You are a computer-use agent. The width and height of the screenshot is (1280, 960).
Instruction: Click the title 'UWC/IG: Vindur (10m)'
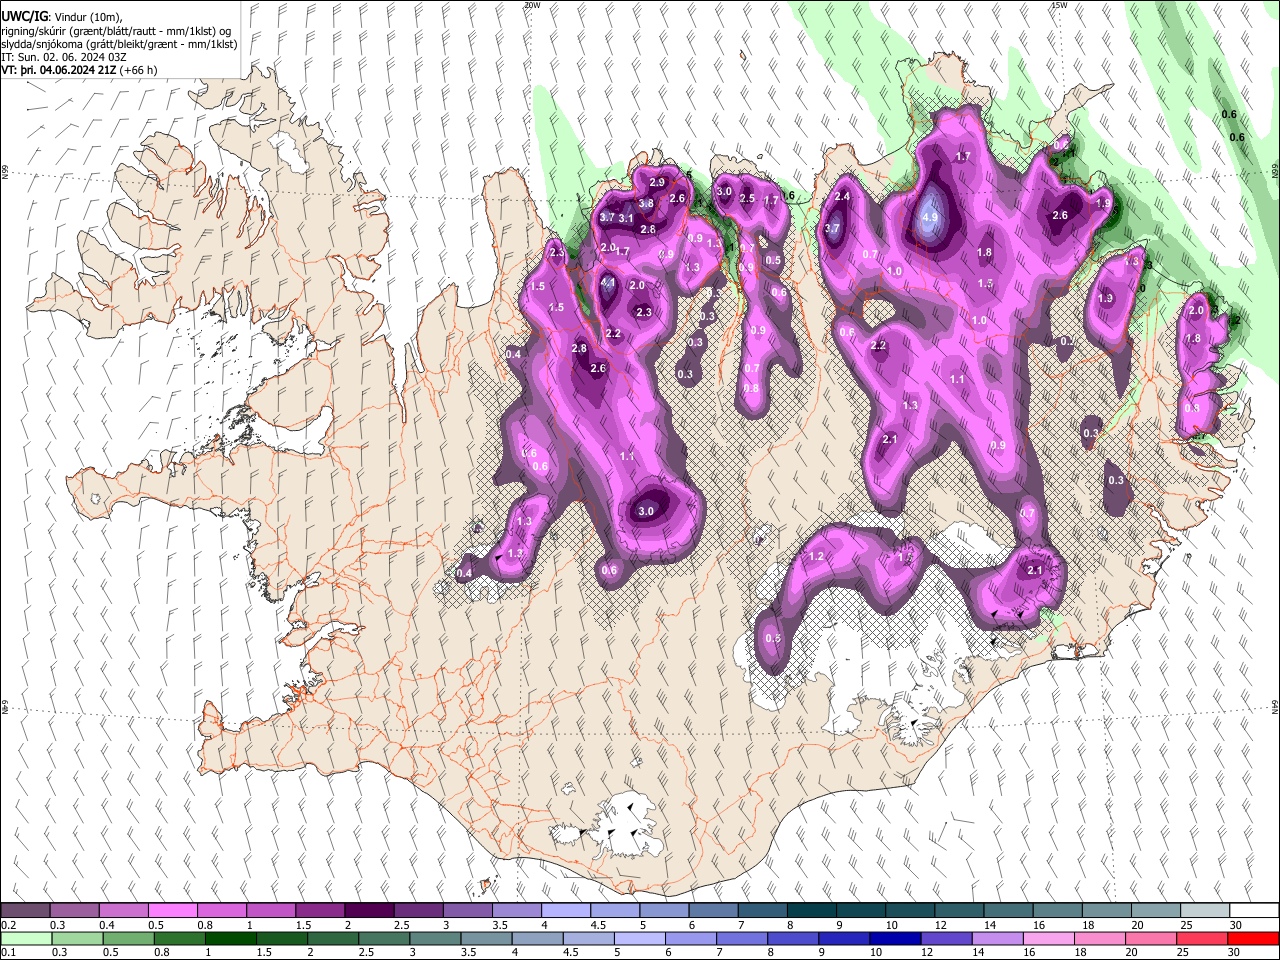pos(62,17)
